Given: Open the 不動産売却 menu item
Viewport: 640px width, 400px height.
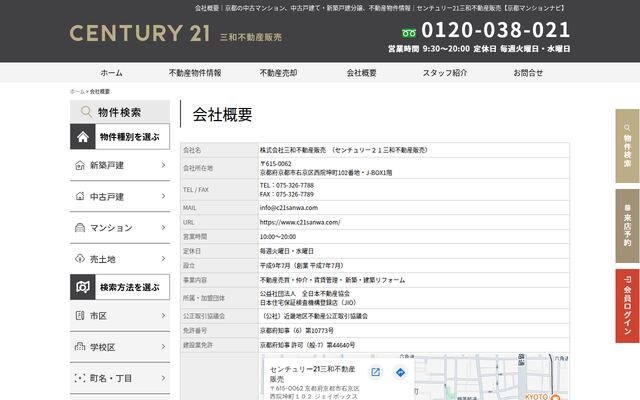Looking at the screenshot, I should [278, 73].
